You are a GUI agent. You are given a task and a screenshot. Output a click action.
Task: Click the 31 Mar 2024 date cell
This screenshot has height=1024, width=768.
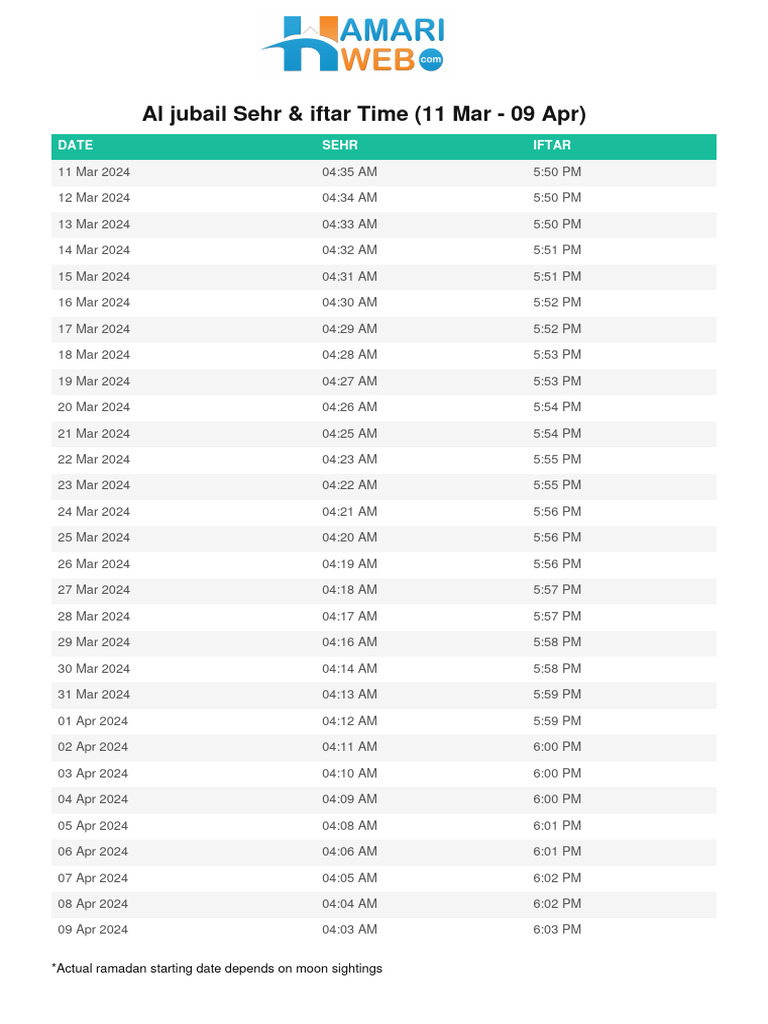tap(94, 695)
